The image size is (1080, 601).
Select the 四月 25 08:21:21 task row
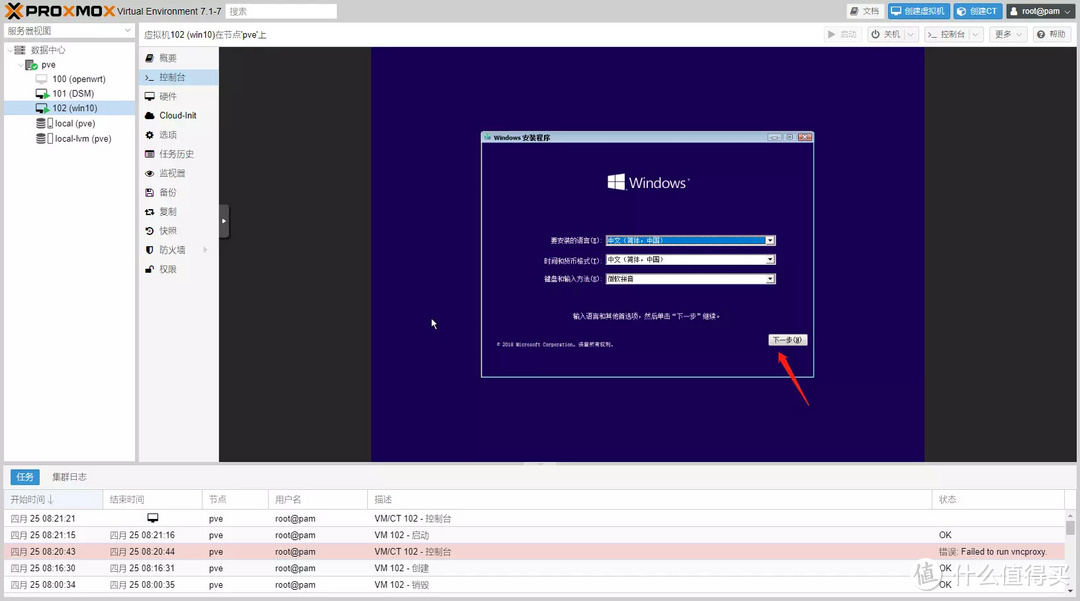click(534, 518)
